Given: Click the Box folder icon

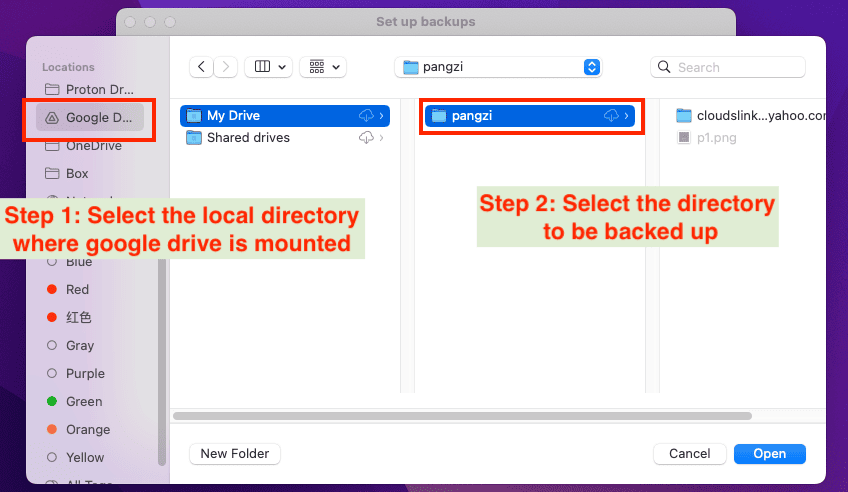Looking at the screenshot, I should pos(52,173).
